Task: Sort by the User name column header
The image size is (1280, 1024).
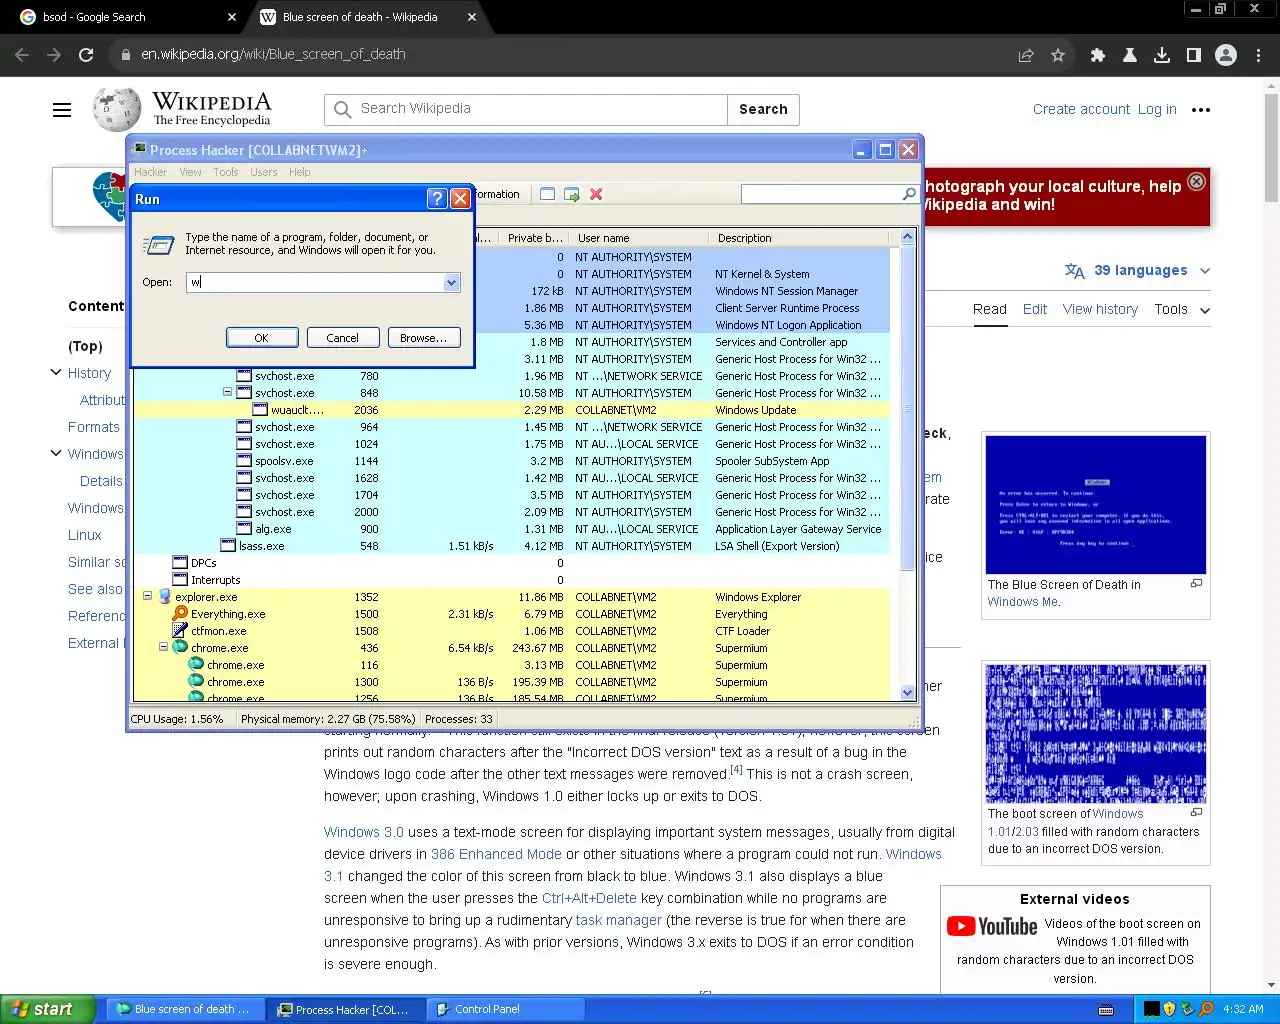Action: [x=639, y=238]
